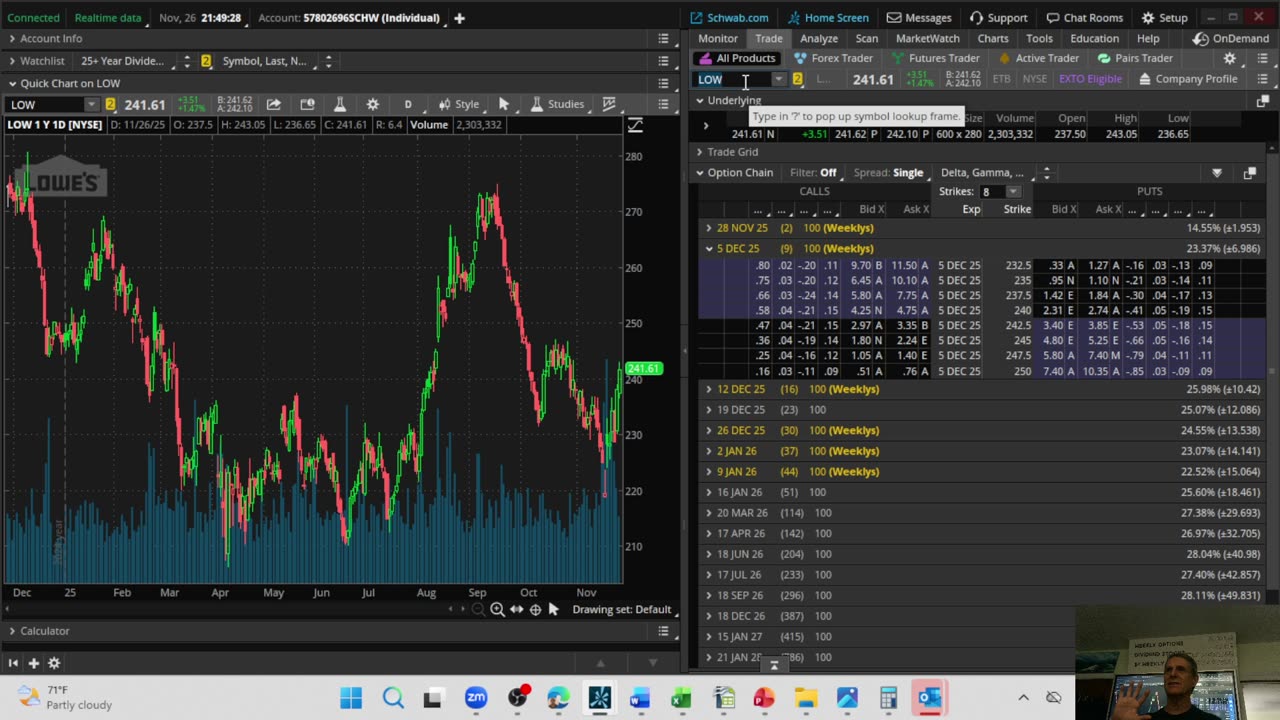Open chart symbol LOW dropdown arrow
This screenshot has width=1280, height=720.
click(92, 104)
